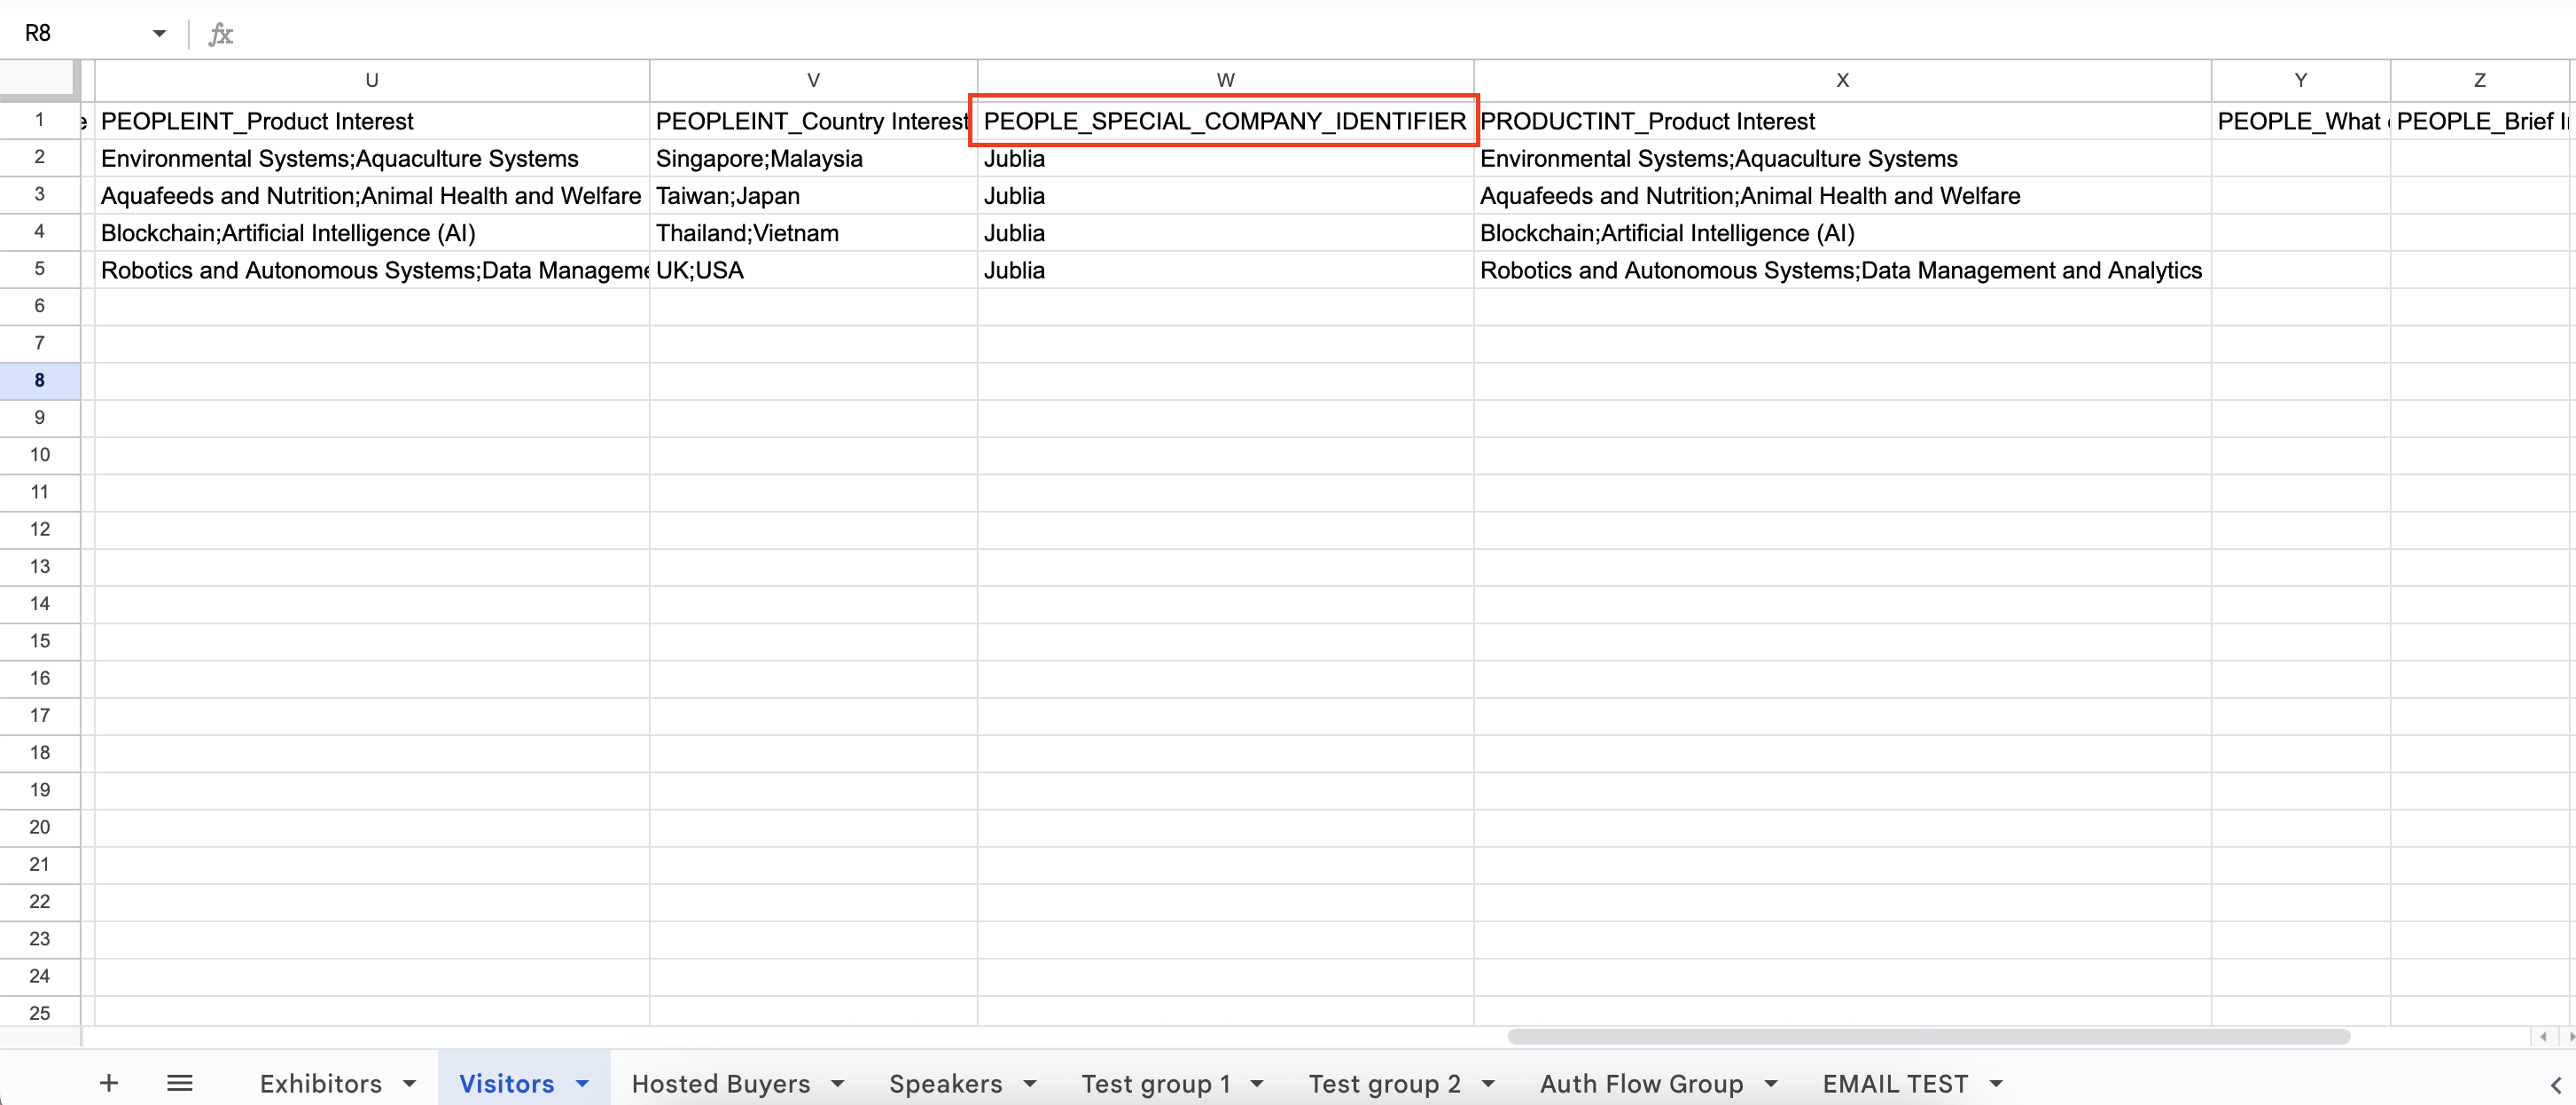Select row 8 header

[40, 380]
